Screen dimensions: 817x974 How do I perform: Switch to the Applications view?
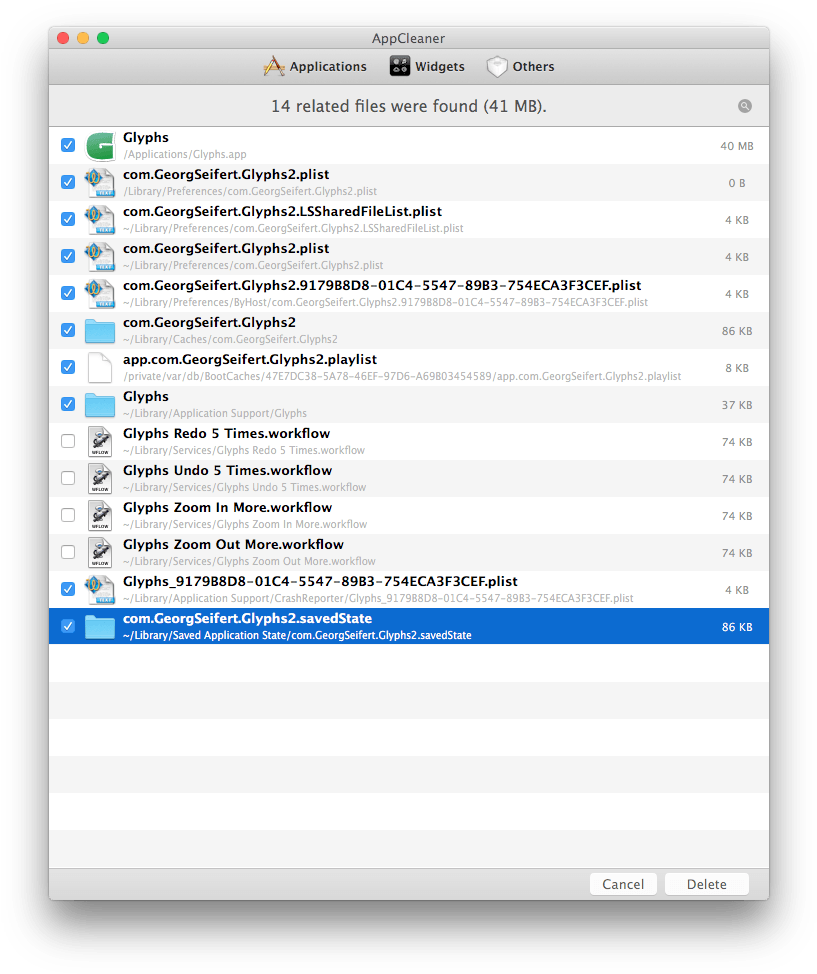(315, 66)
